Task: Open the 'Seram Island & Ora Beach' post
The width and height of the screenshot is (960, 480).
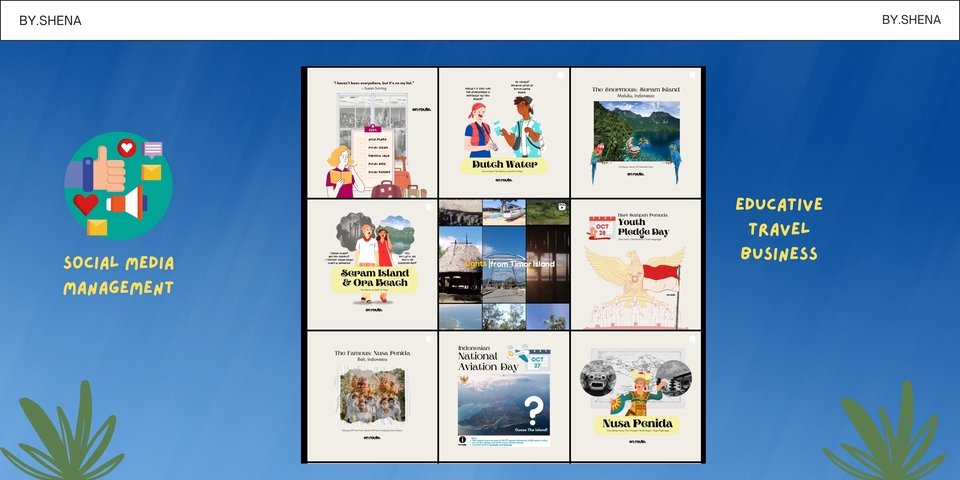Action: click(x=372, y=264)
